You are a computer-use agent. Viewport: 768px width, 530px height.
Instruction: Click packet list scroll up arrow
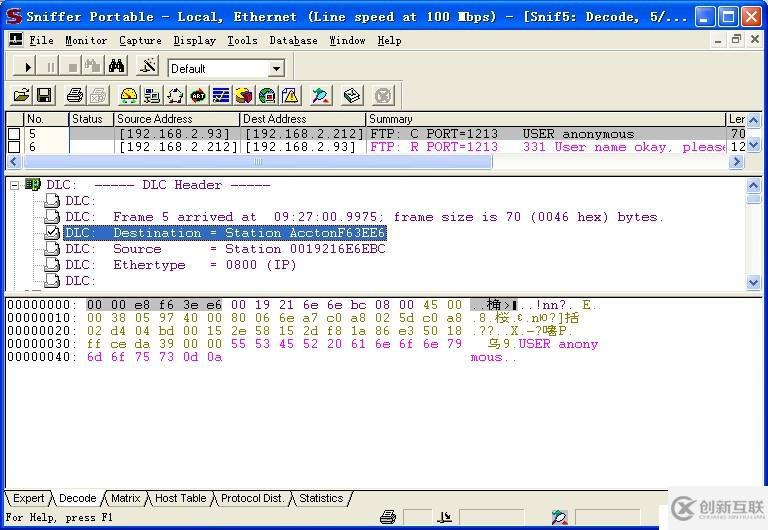tap(753, 120)
